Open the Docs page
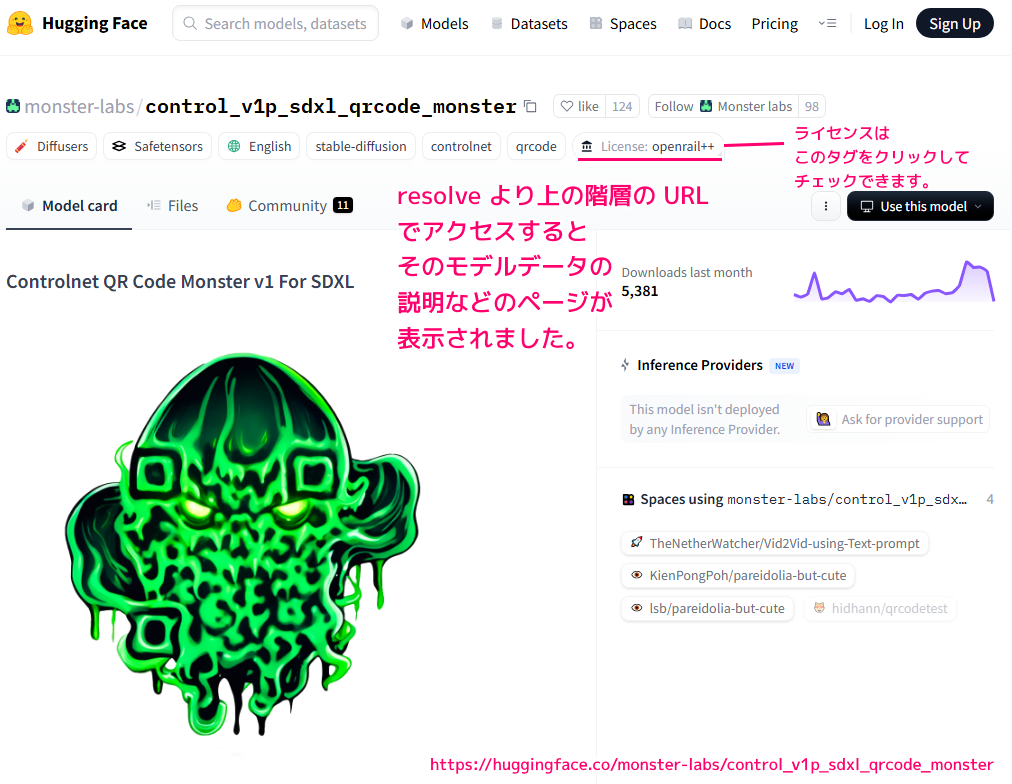 pos(704,24)
